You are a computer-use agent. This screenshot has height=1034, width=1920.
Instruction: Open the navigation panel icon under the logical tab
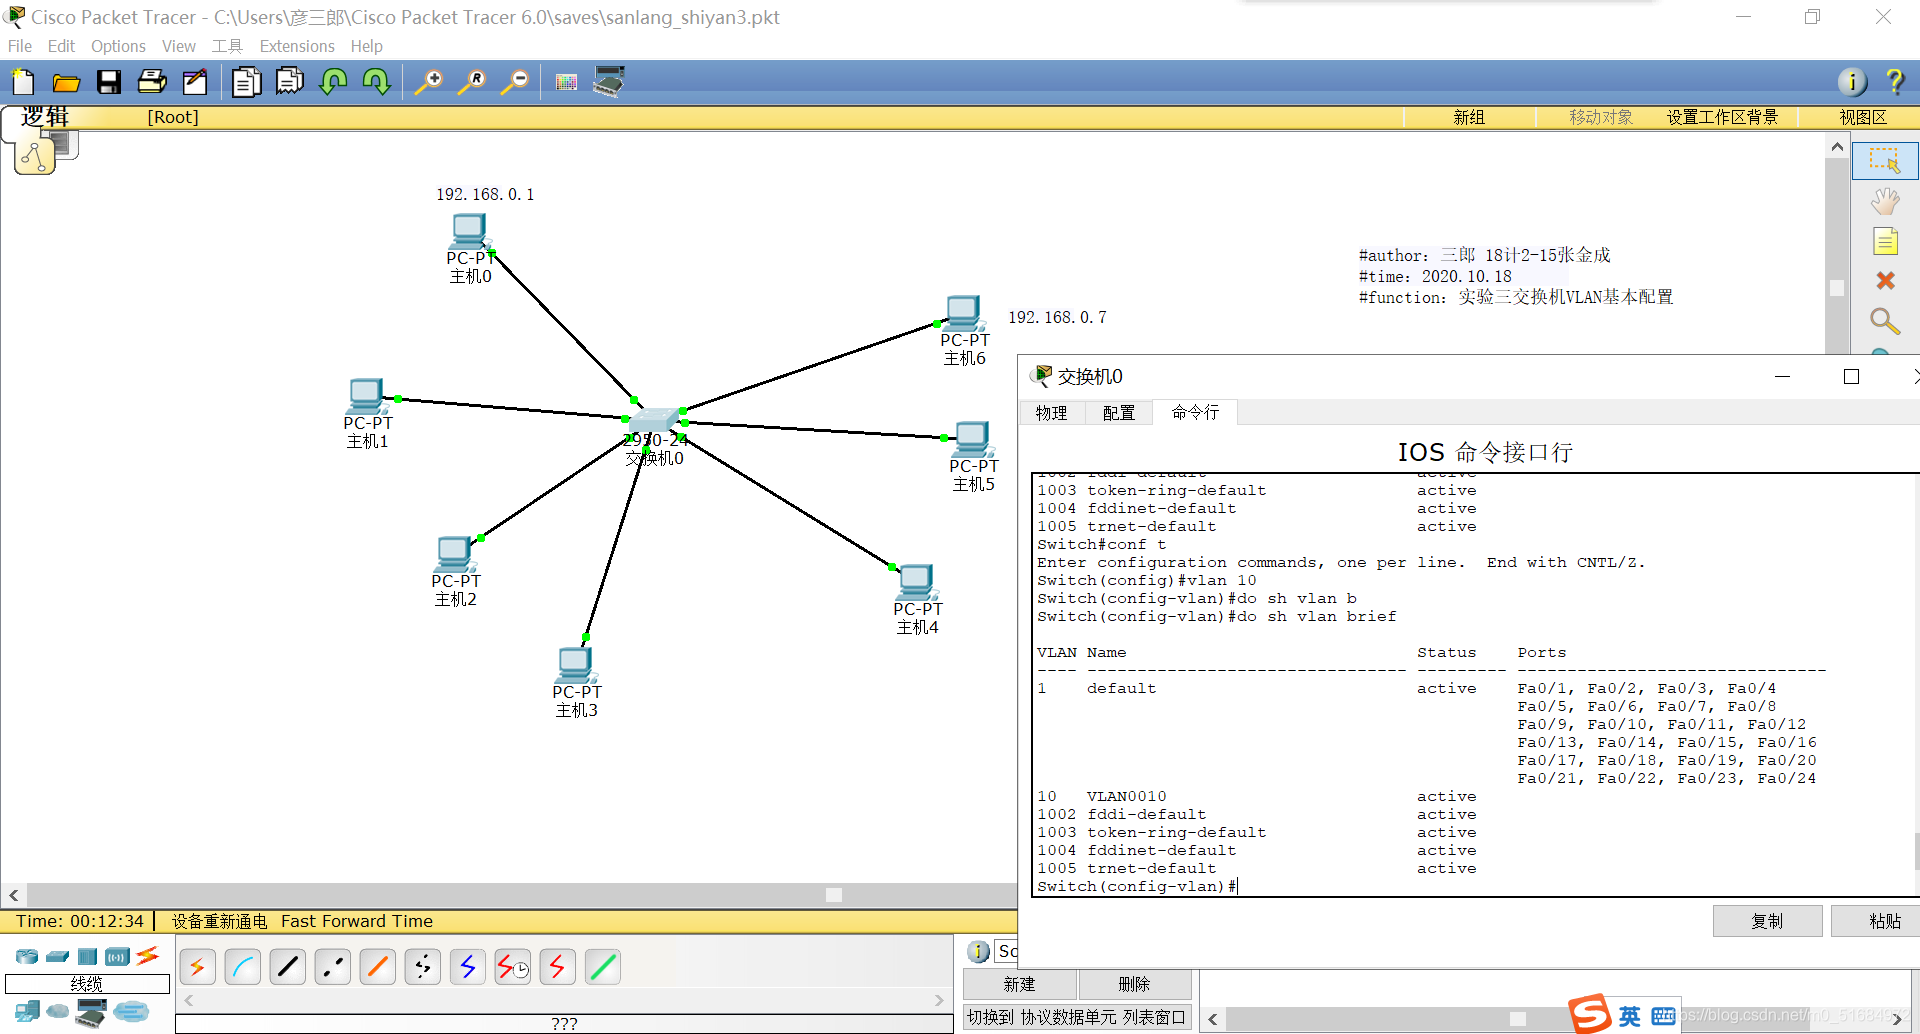(x=35, y=157)
